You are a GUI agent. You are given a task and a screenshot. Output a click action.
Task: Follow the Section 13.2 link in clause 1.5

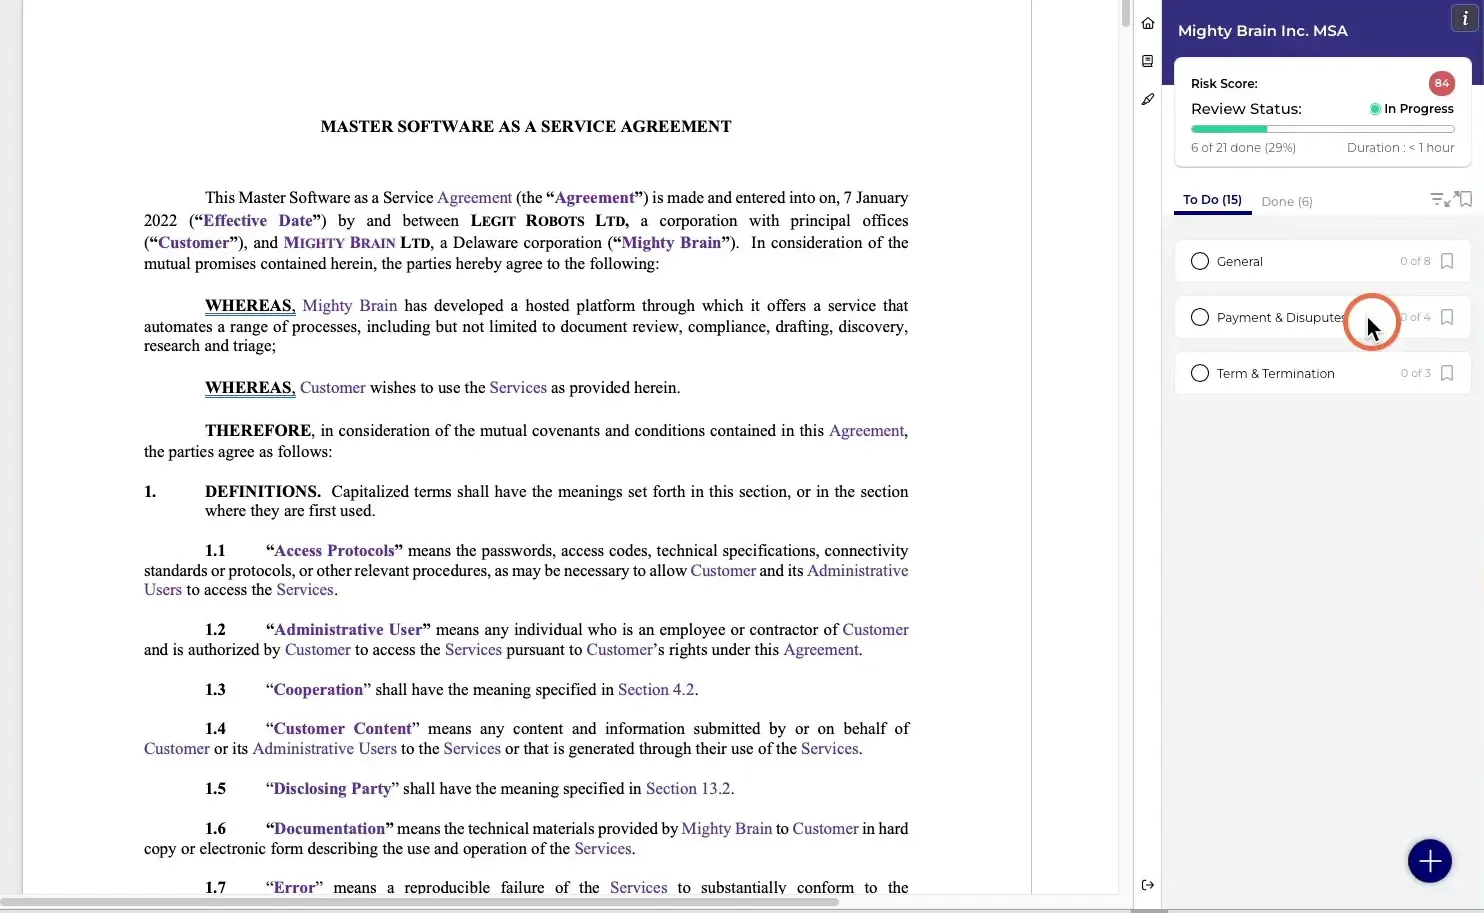click(688, 789)
